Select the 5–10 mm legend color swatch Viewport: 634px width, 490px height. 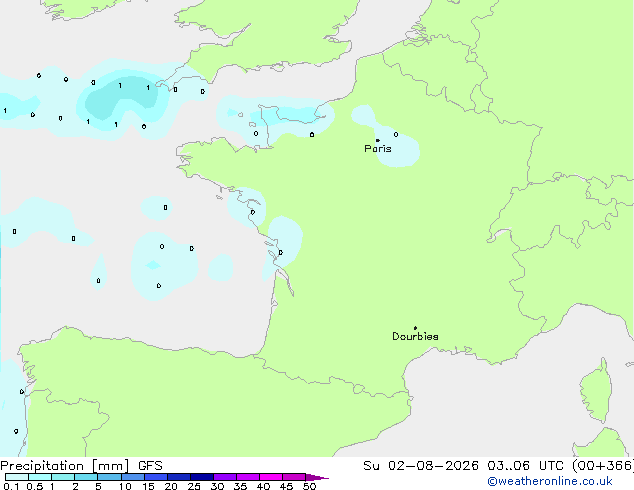pos(109,477)
